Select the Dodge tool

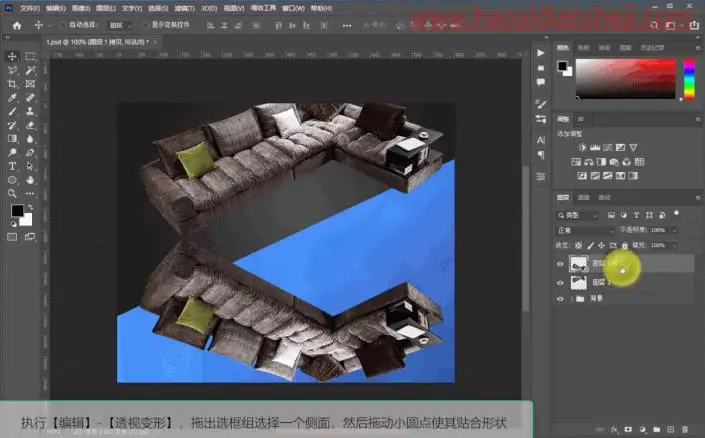12,152
